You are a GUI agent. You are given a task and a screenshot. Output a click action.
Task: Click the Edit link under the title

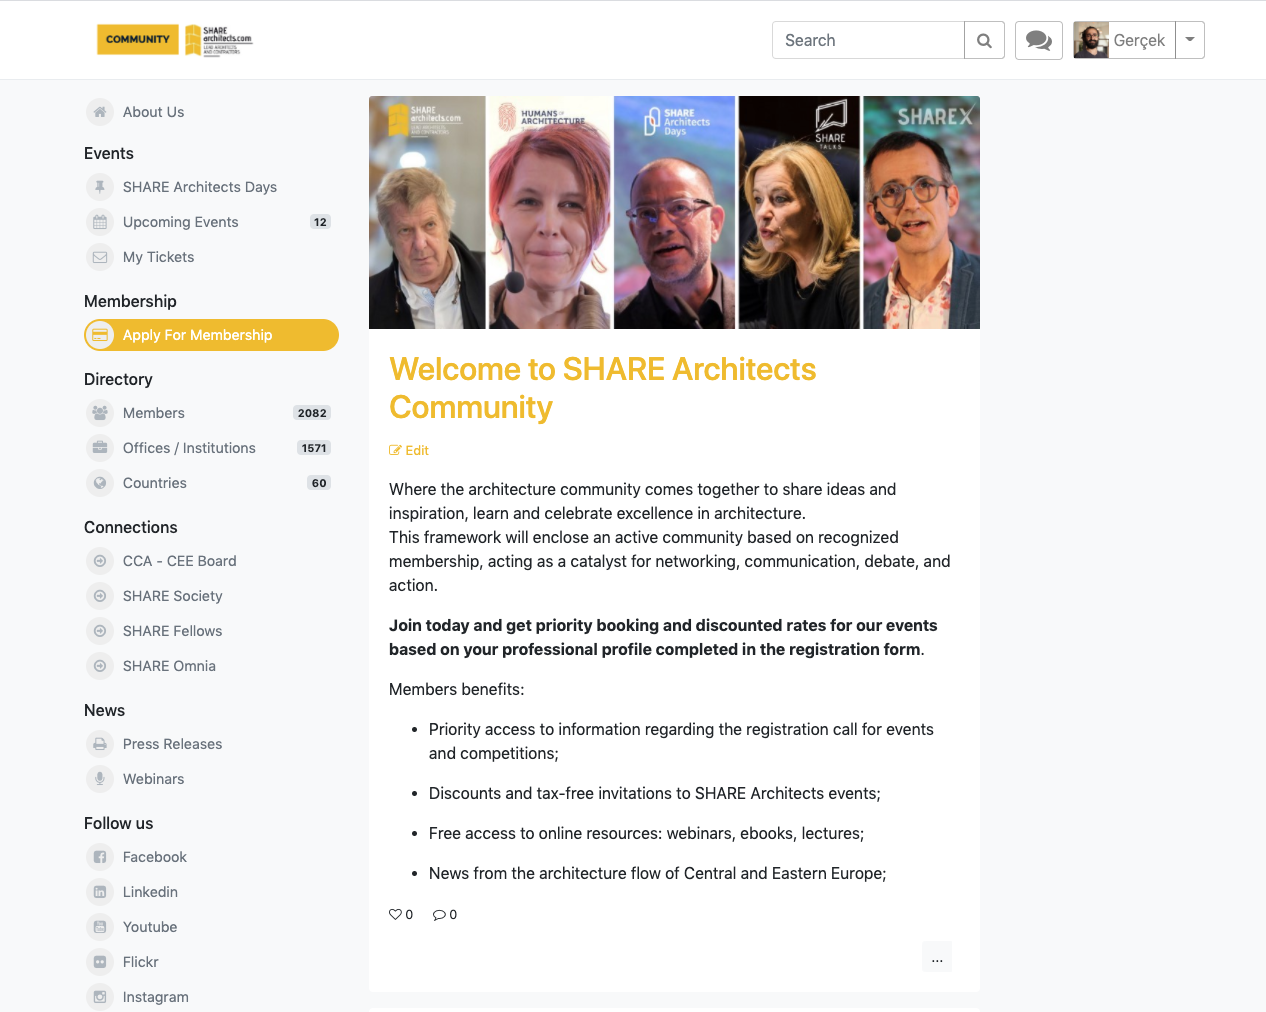[x=409, y=451]
